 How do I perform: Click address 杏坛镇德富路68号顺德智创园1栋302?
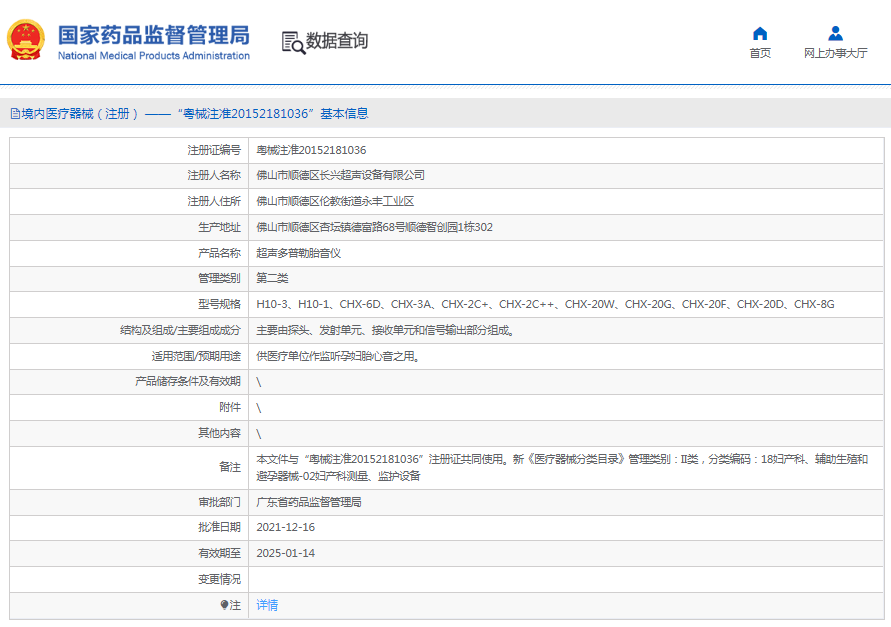(406, 227)
